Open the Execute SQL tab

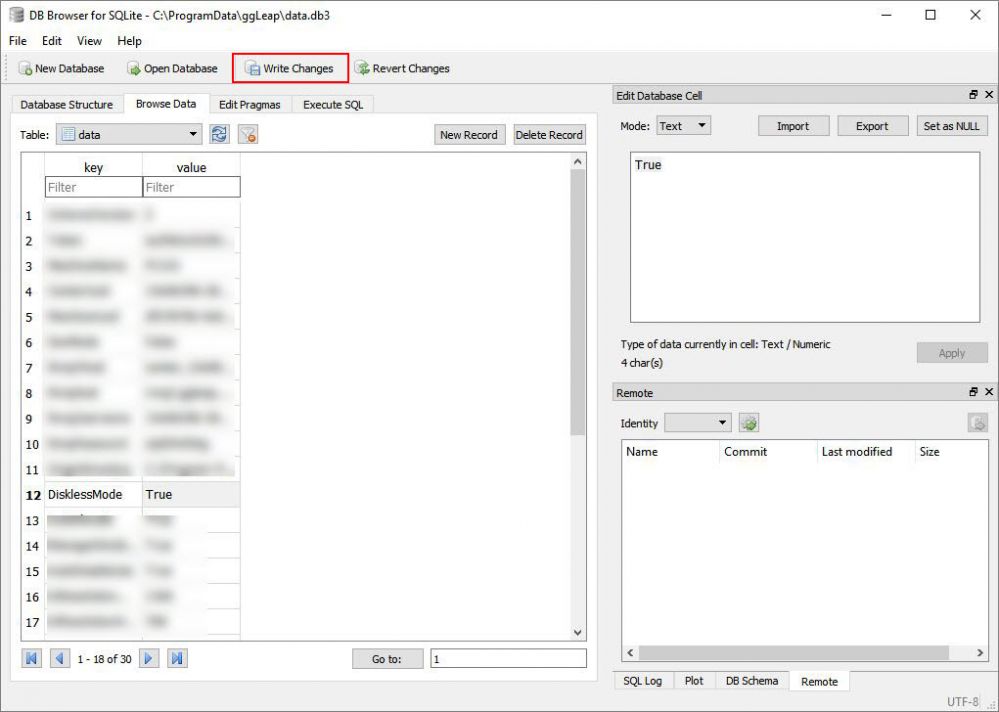[333, 104]
